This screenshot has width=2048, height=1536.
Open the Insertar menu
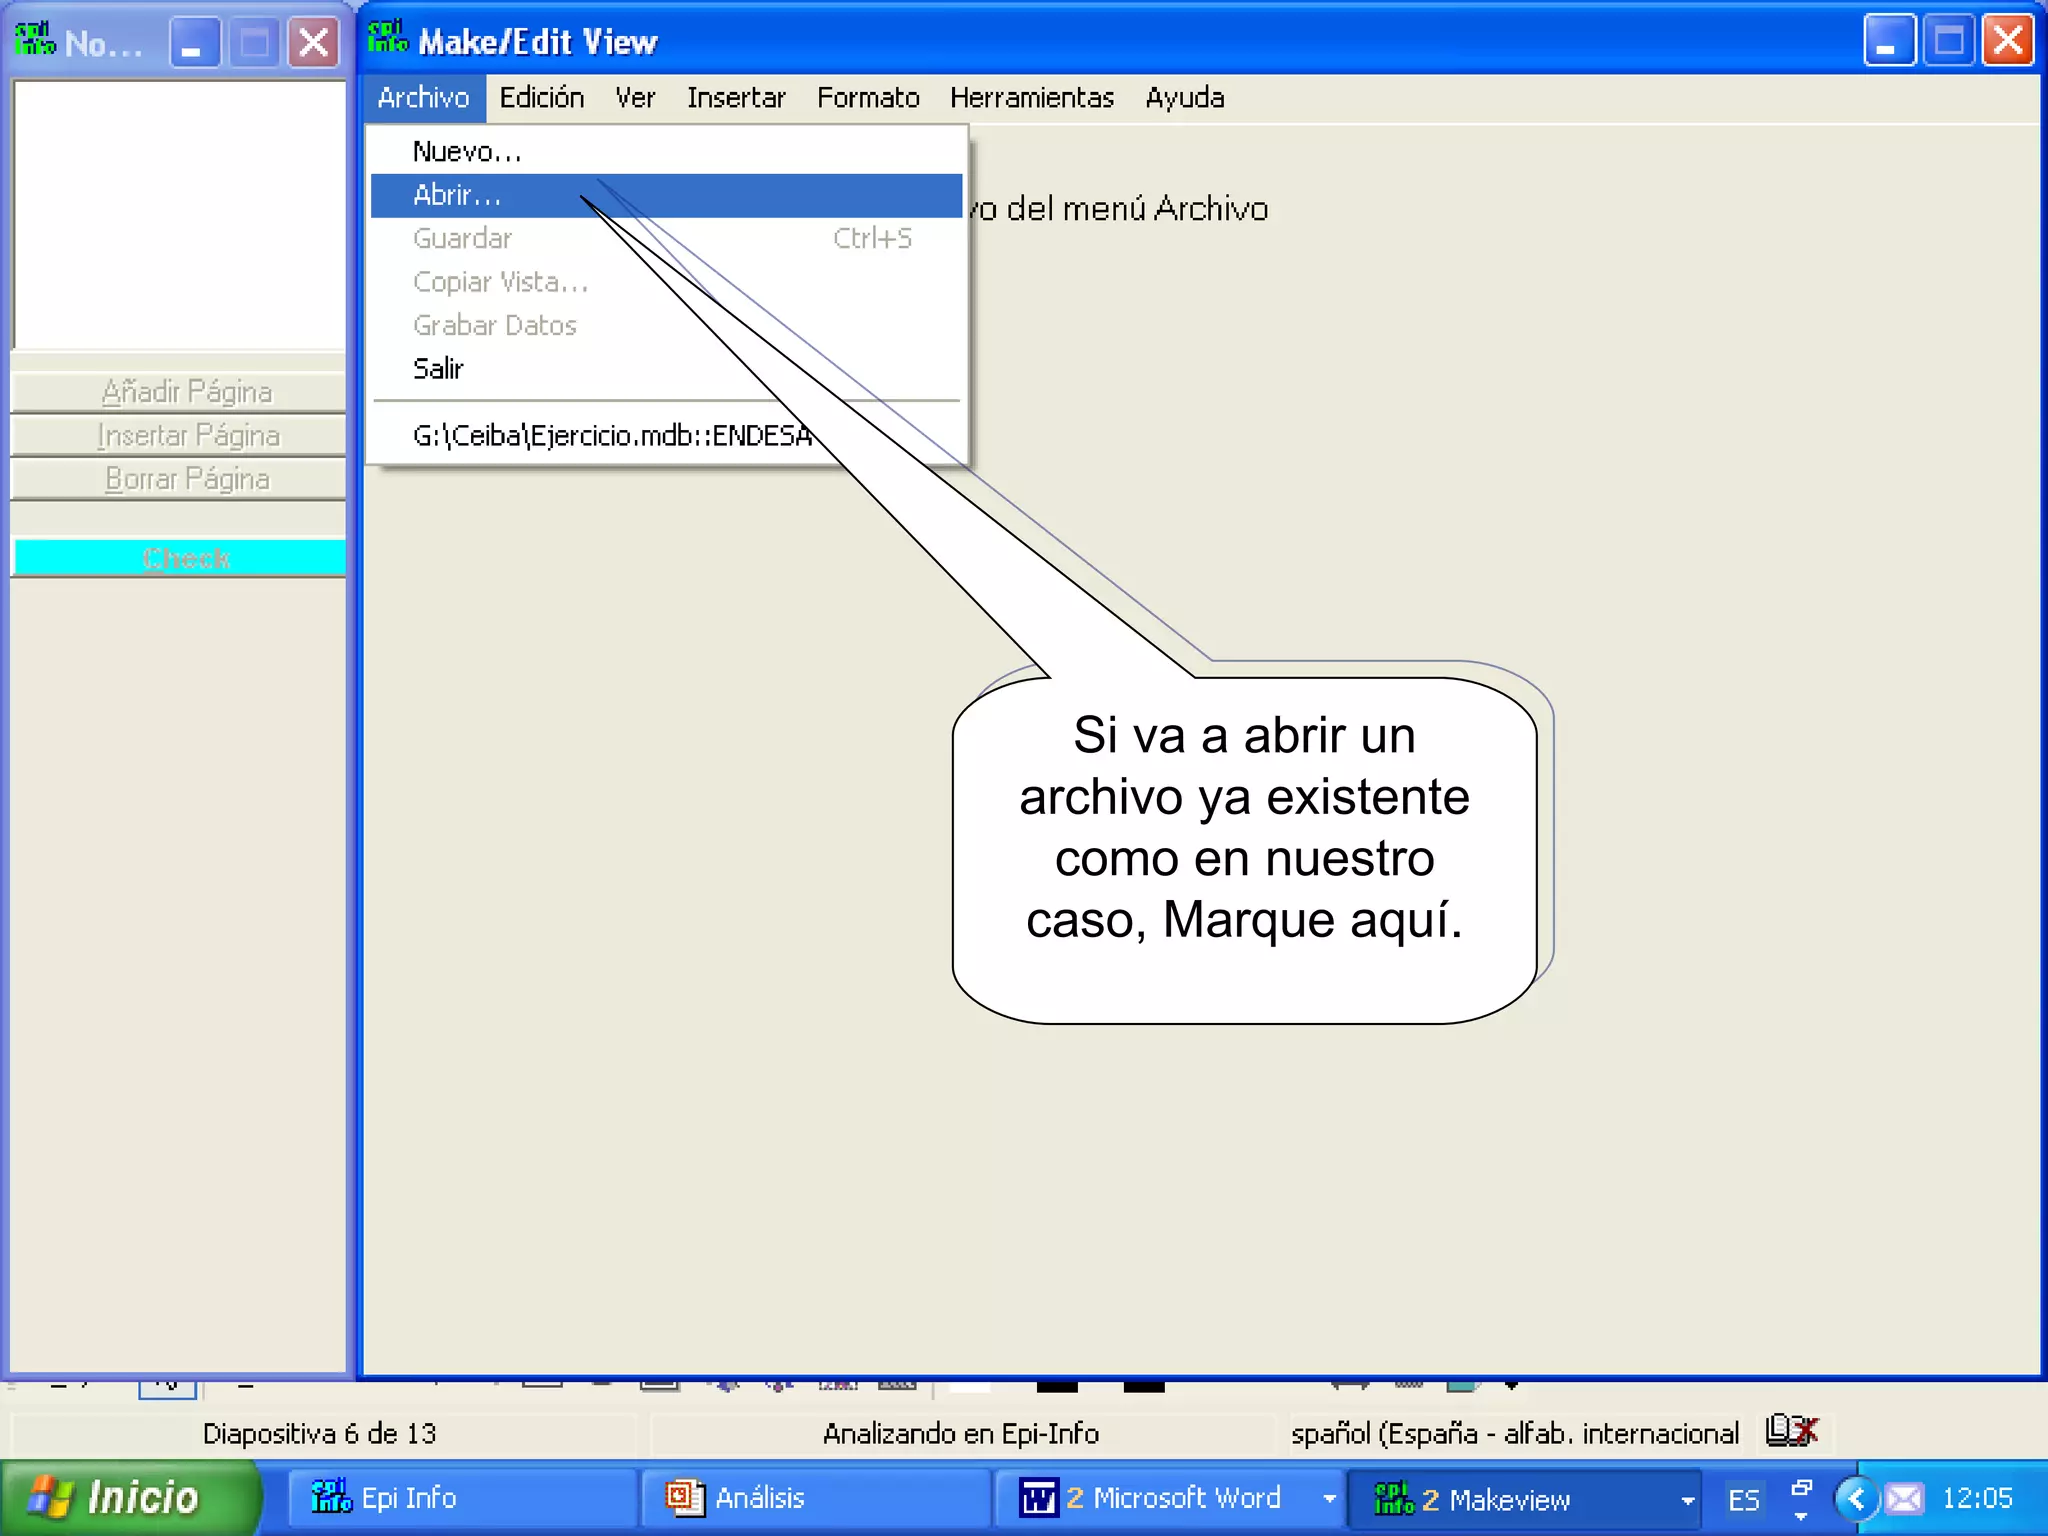click(x=736, y=98)
